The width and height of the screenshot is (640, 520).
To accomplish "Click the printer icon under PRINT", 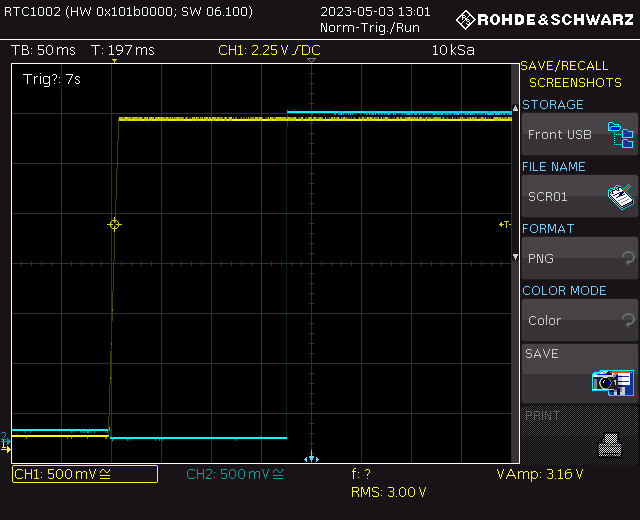I will [610, 444].
